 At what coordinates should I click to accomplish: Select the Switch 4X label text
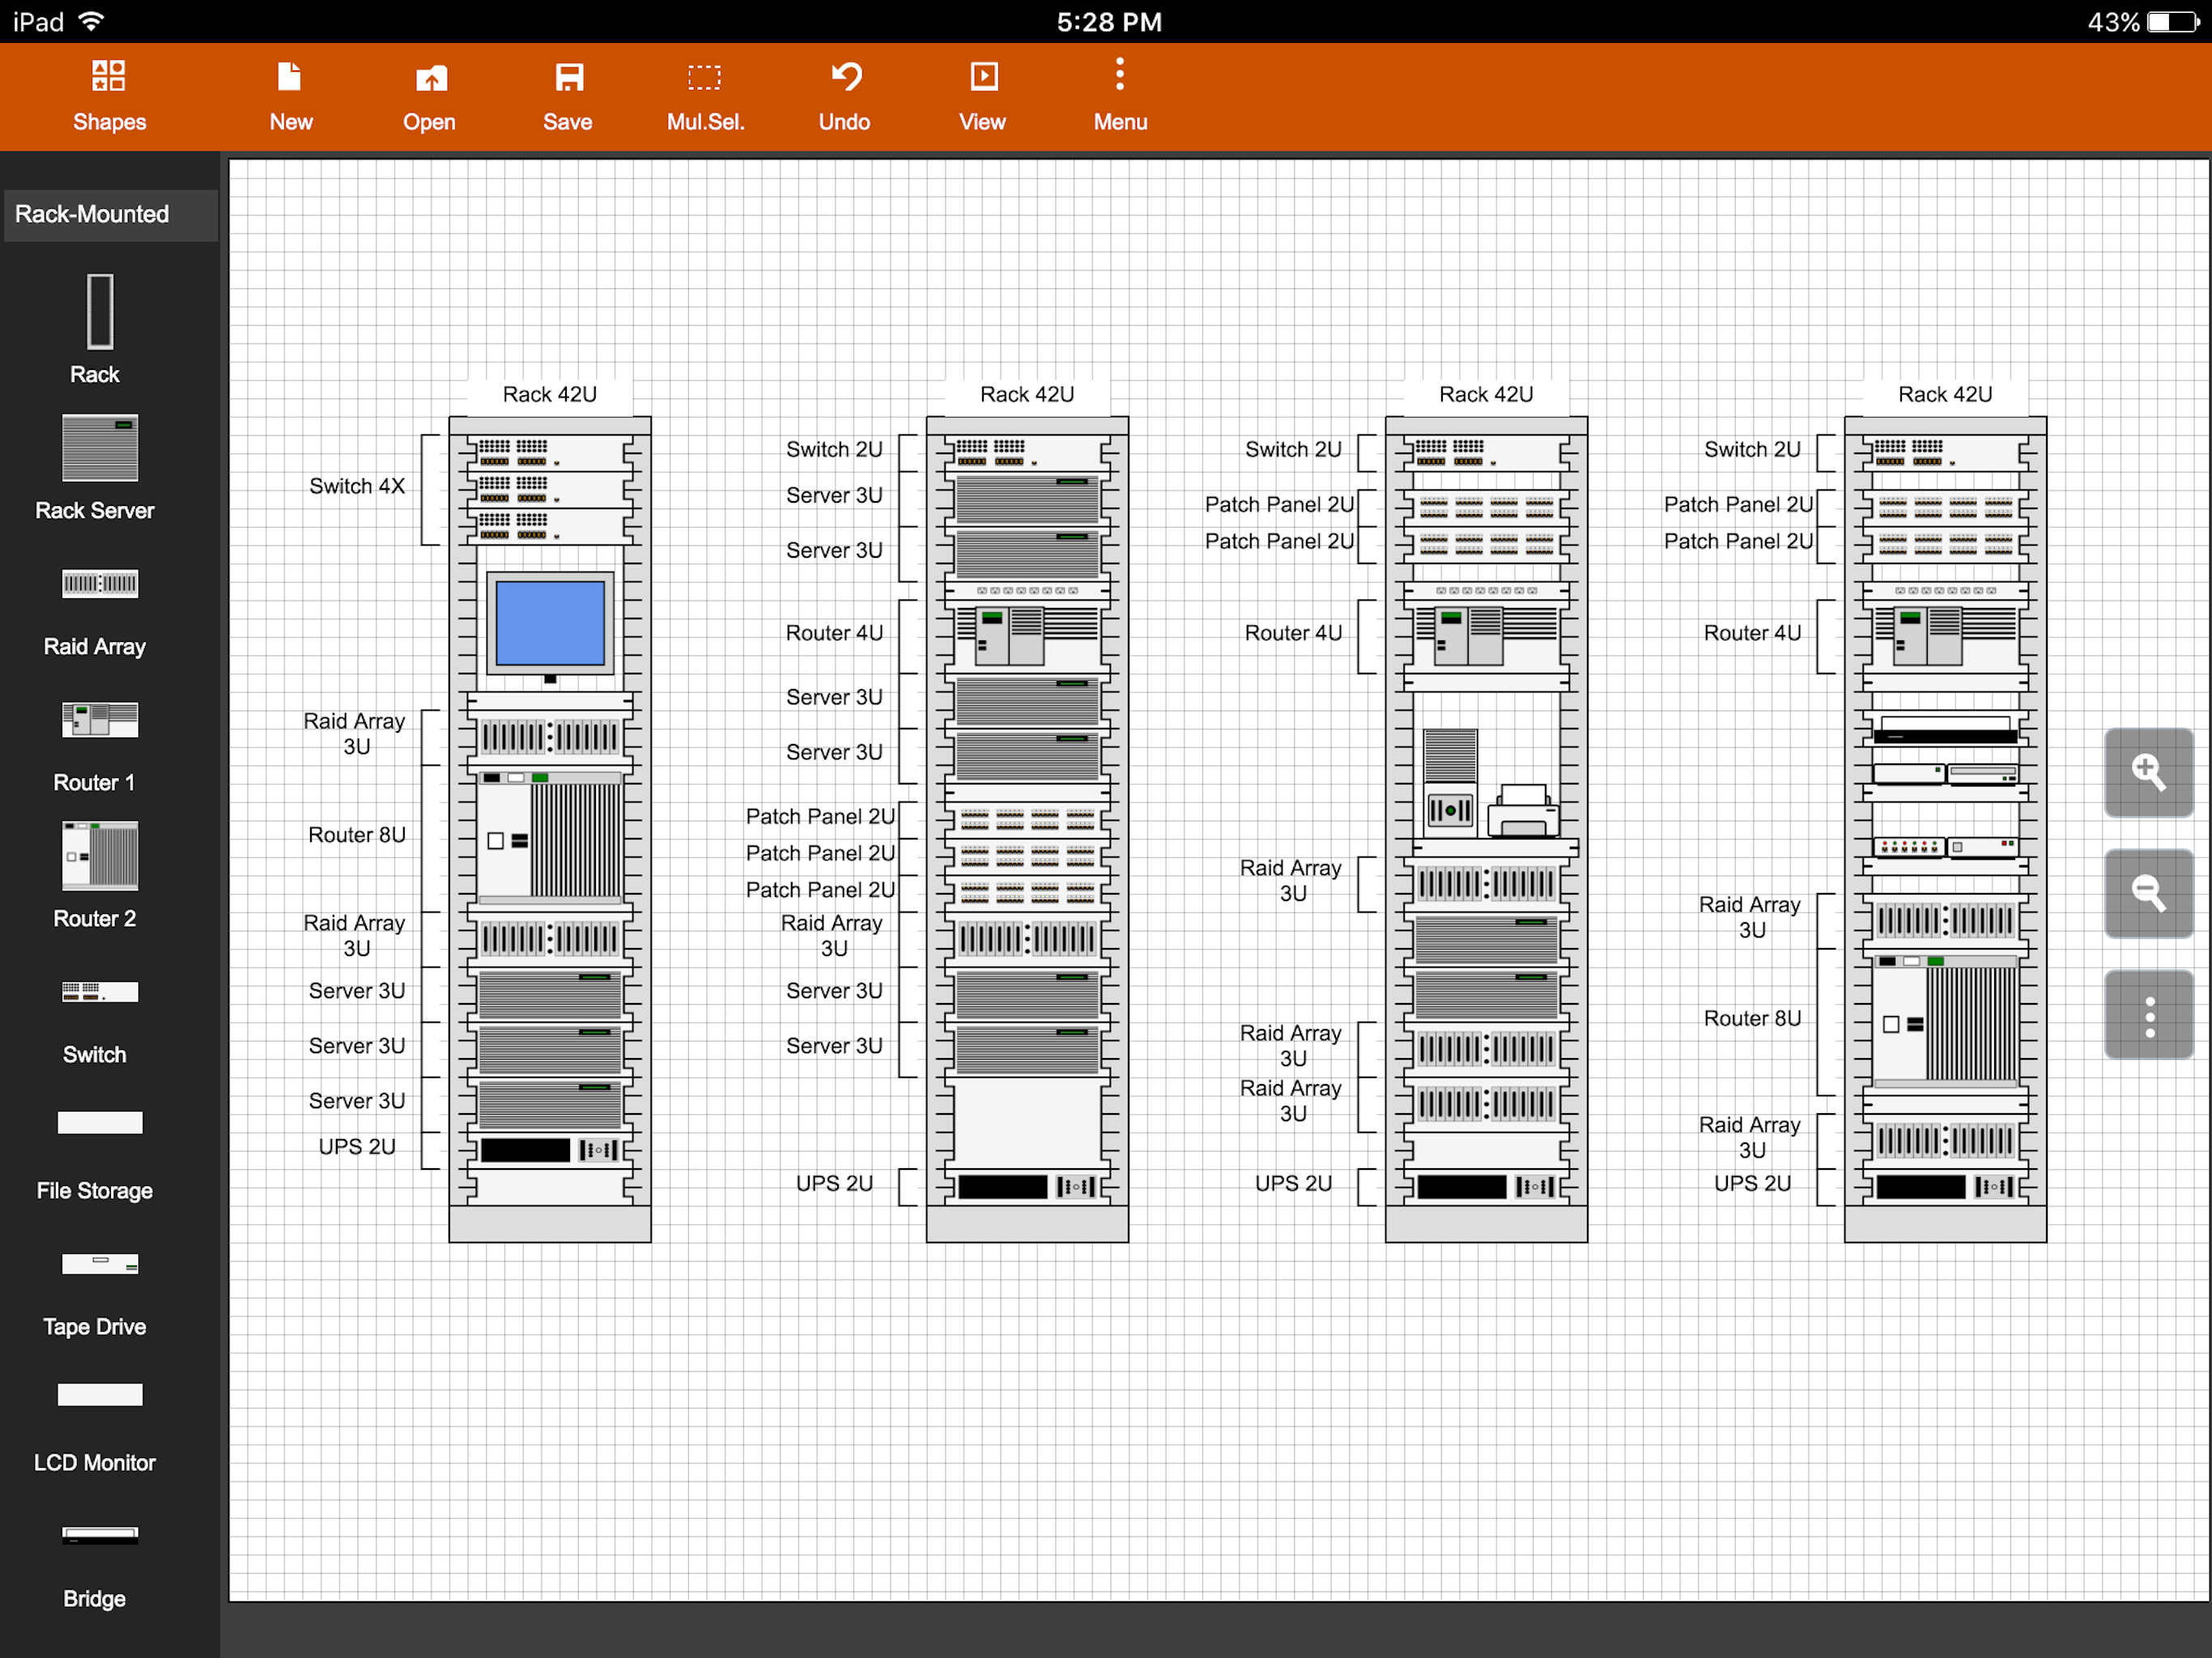[x=356, y=486]
